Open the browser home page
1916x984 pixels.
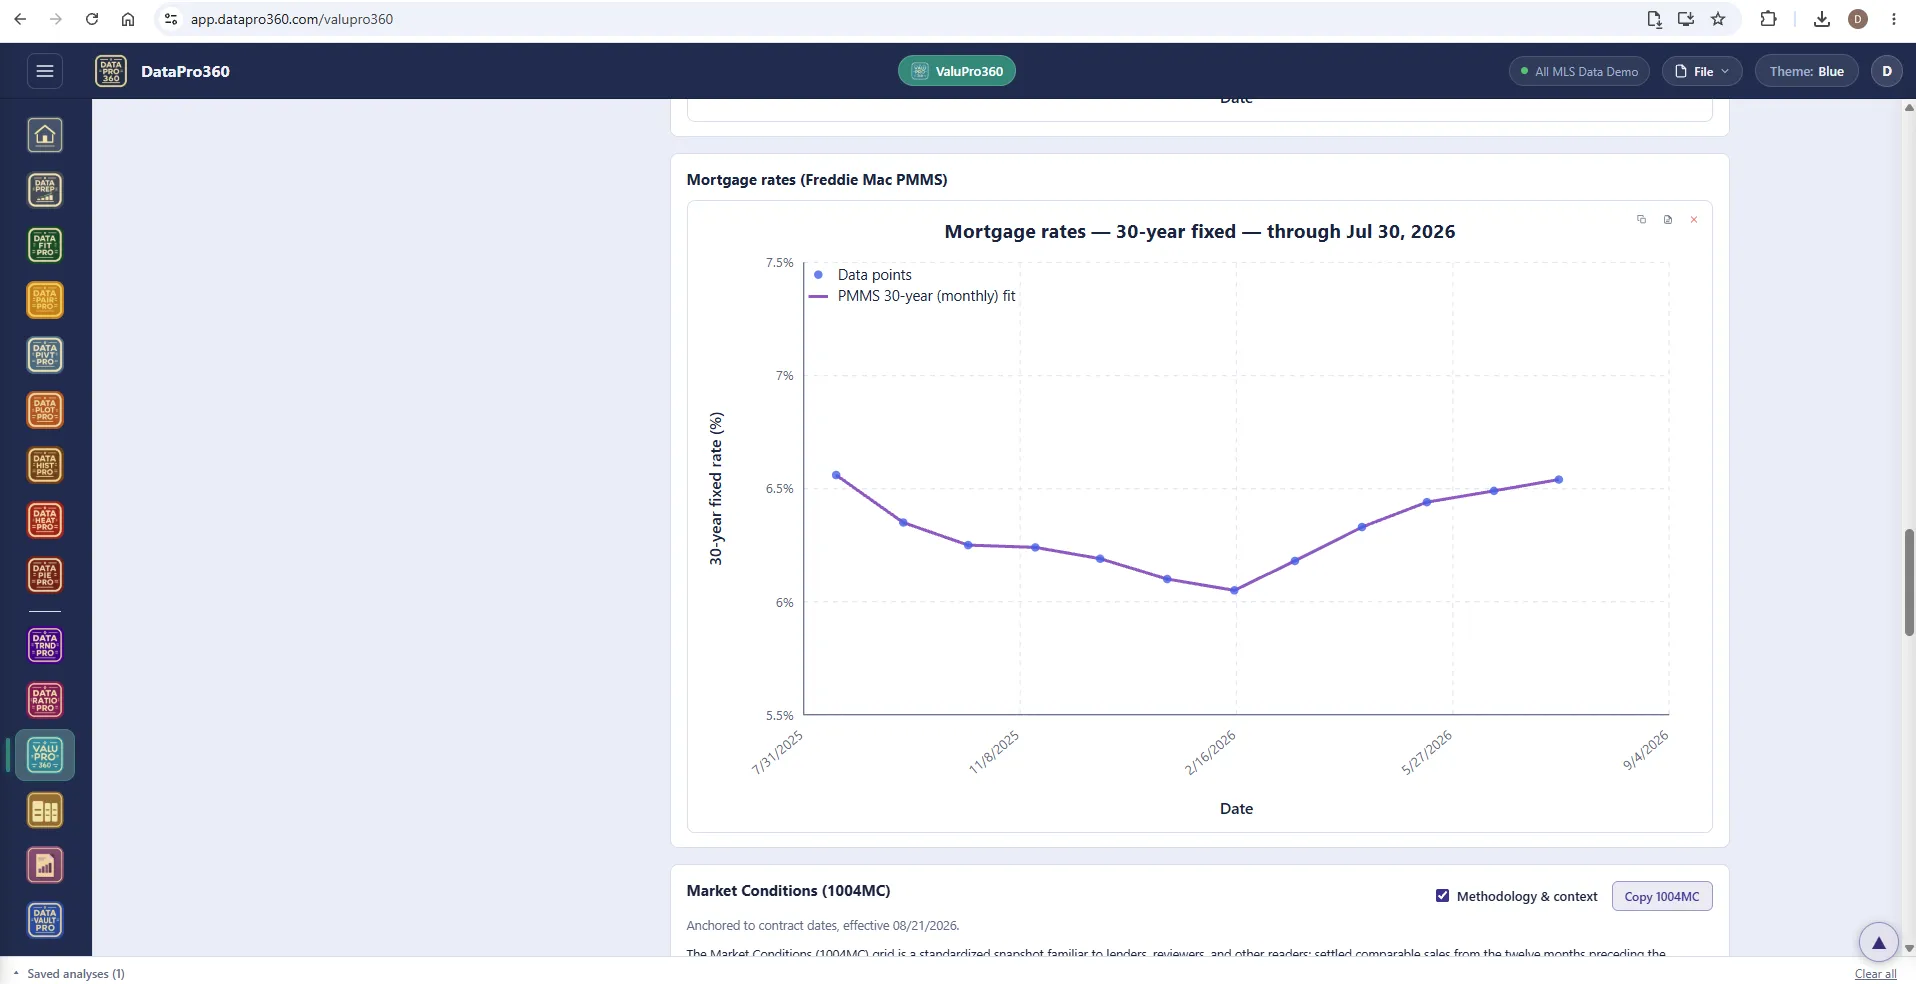click(x=128, y=19)
